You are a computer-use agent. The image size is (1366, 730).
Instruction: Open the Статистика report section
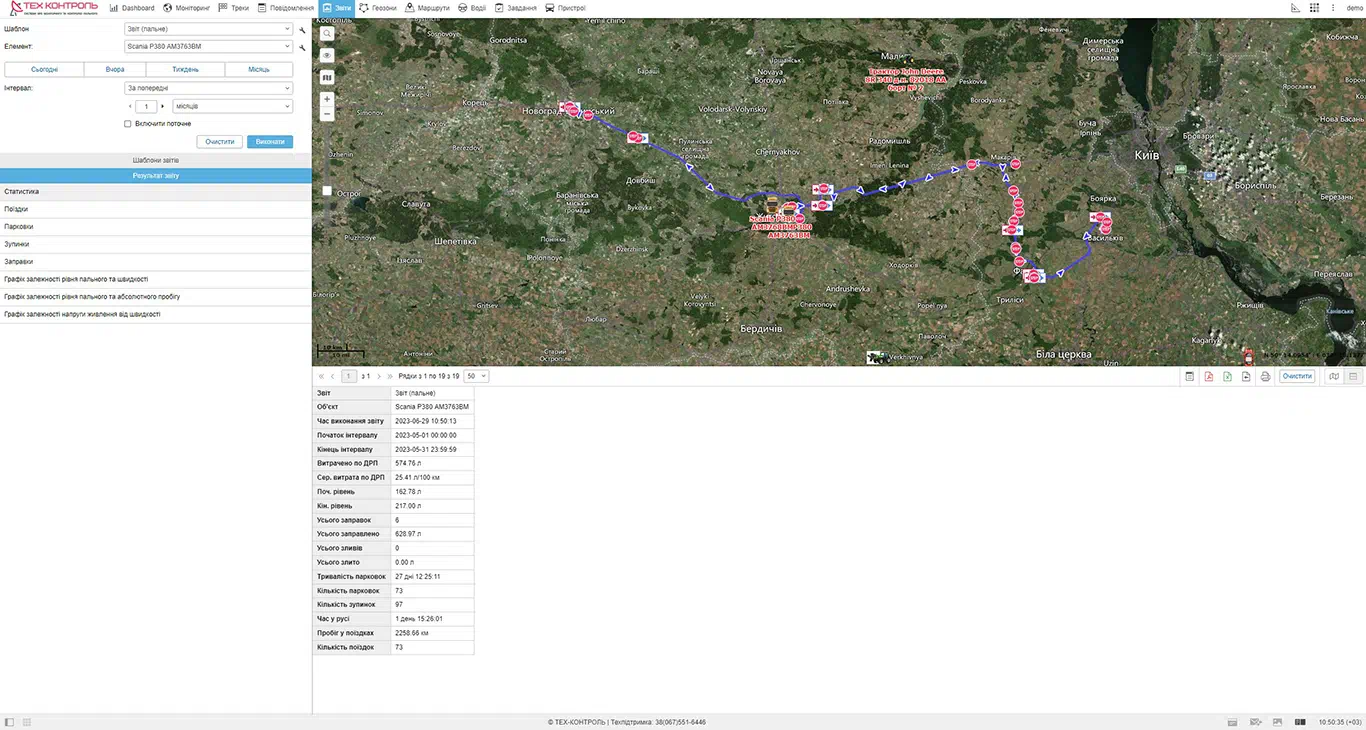[156, 192]
